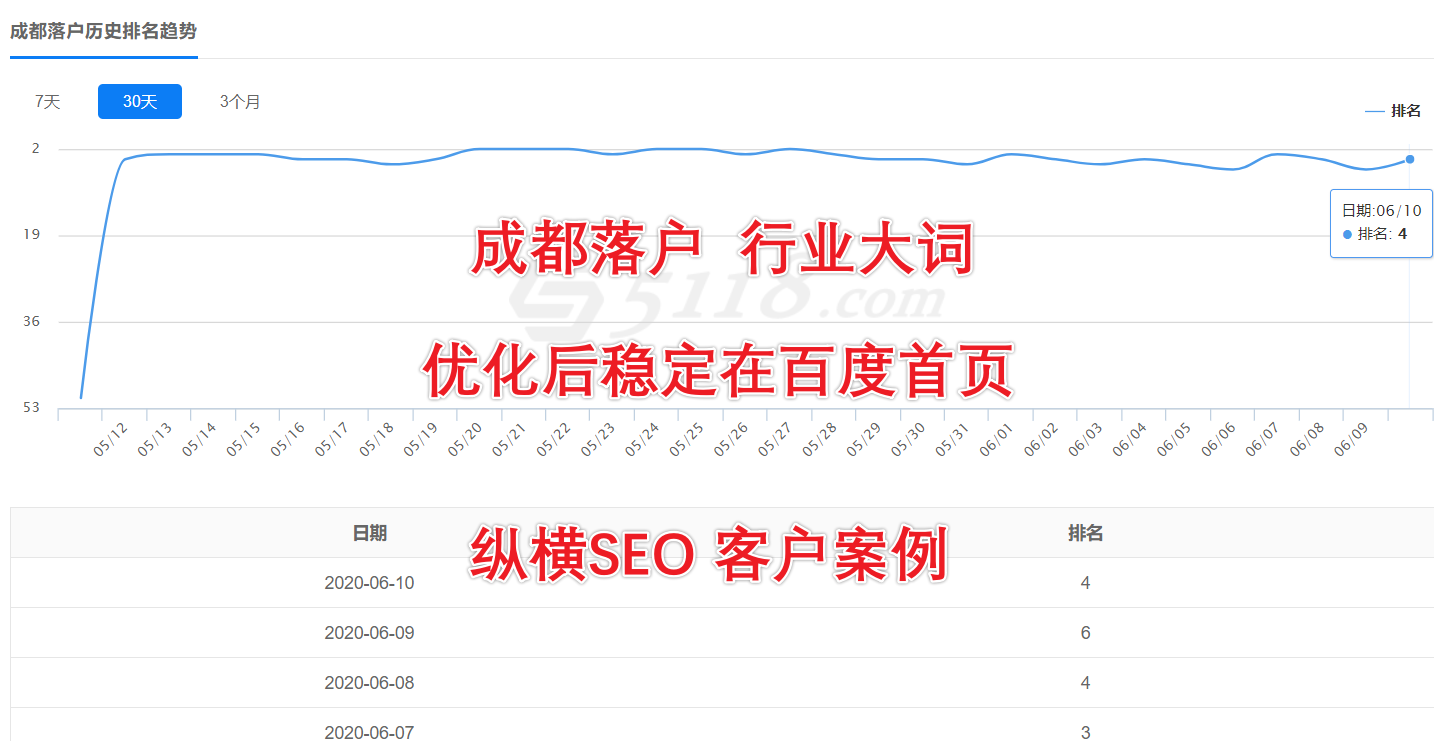Click the 日期 column header
The width and height of the screenshot is (1434, 741).
369,533
